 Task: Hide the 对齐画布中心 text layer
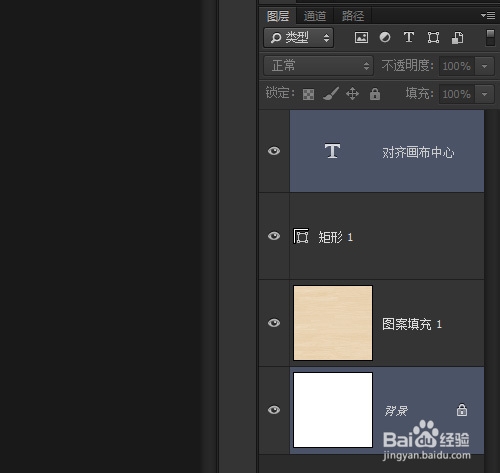pyautogui.click(x=274, y=151)
